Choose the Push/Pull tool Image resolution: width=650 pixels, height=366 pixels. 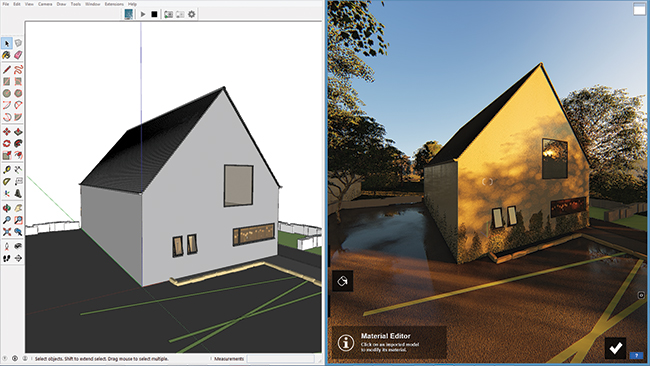[18, 132]
